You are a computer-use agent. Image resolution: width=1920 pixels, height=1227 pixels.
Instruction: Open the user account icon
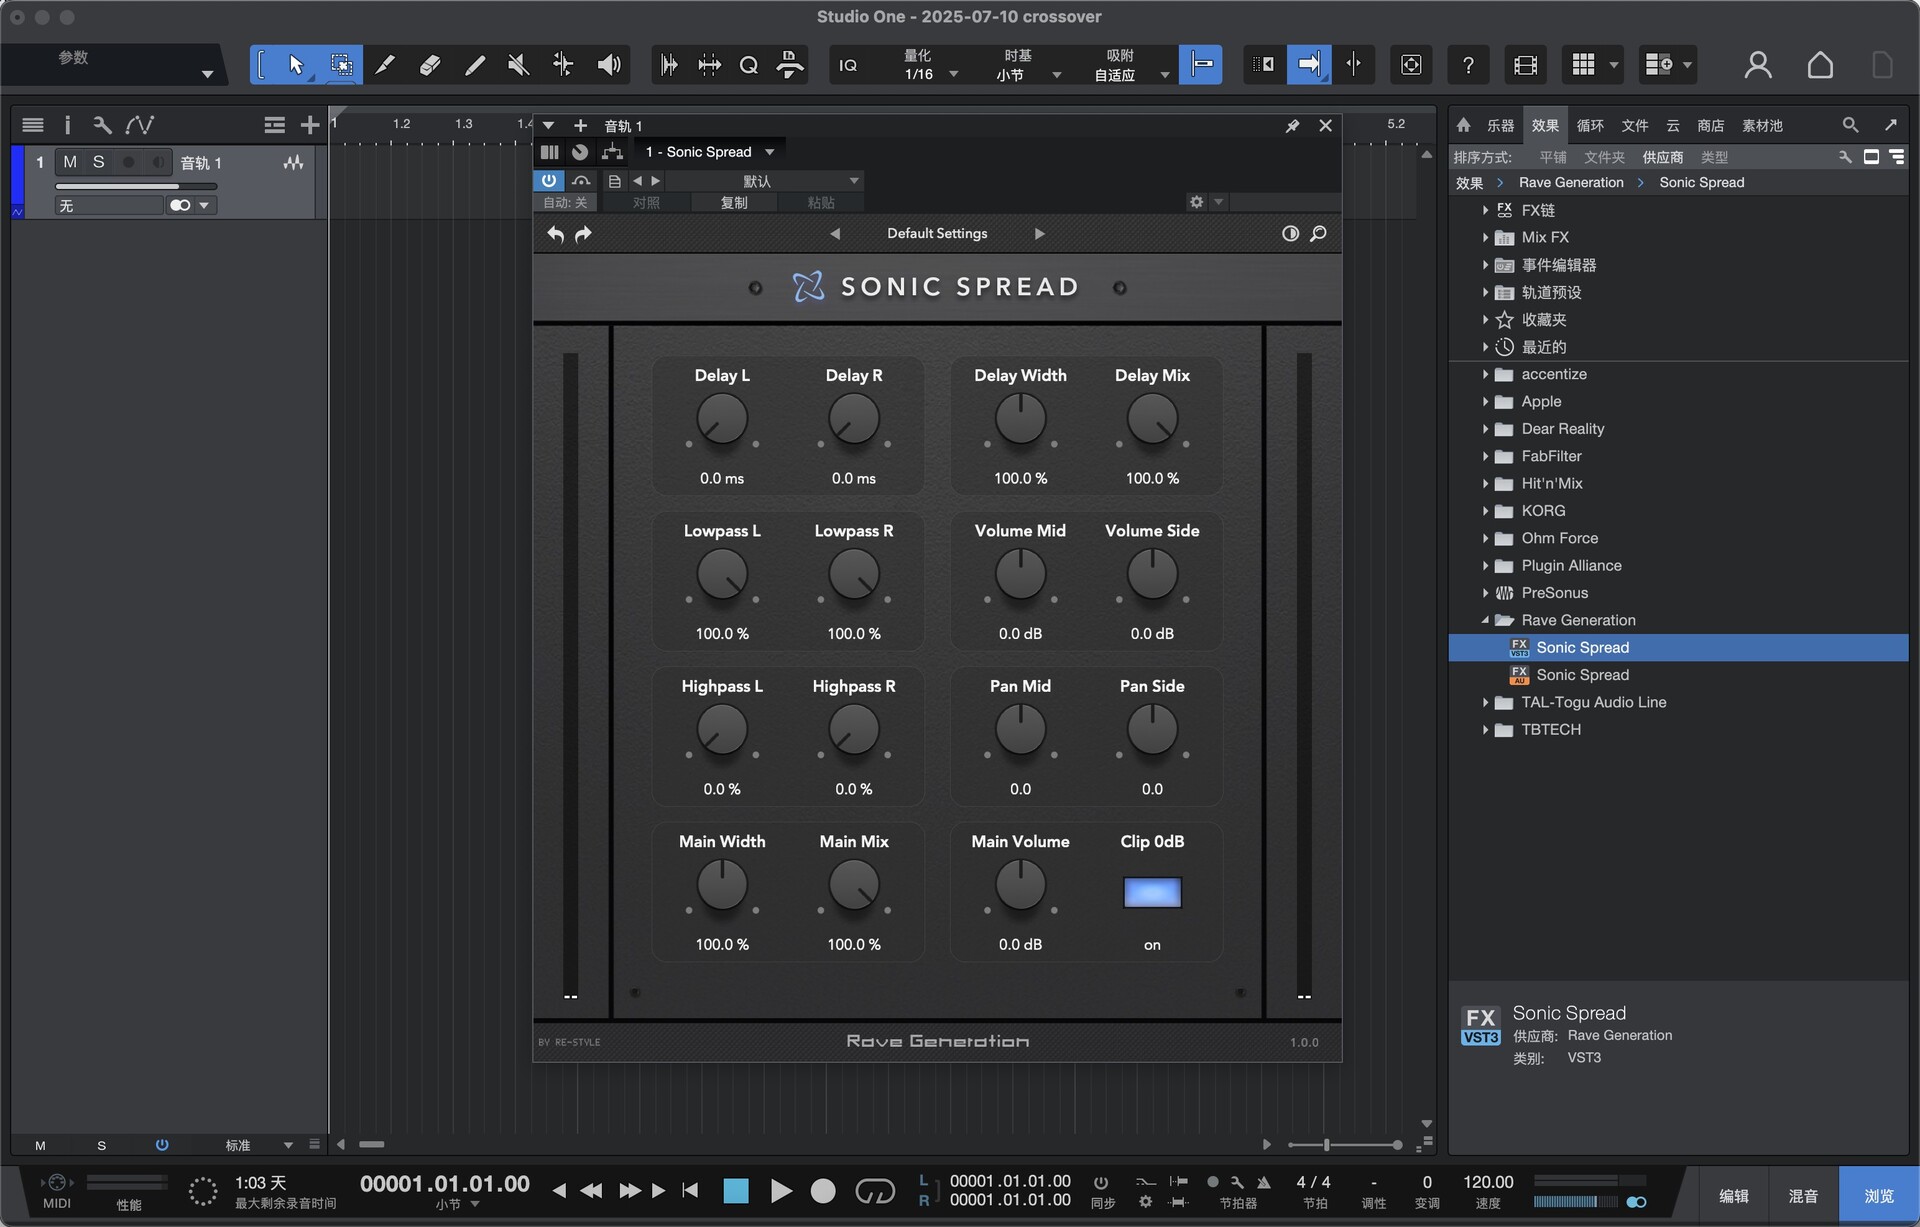(x=1757, y=65)
